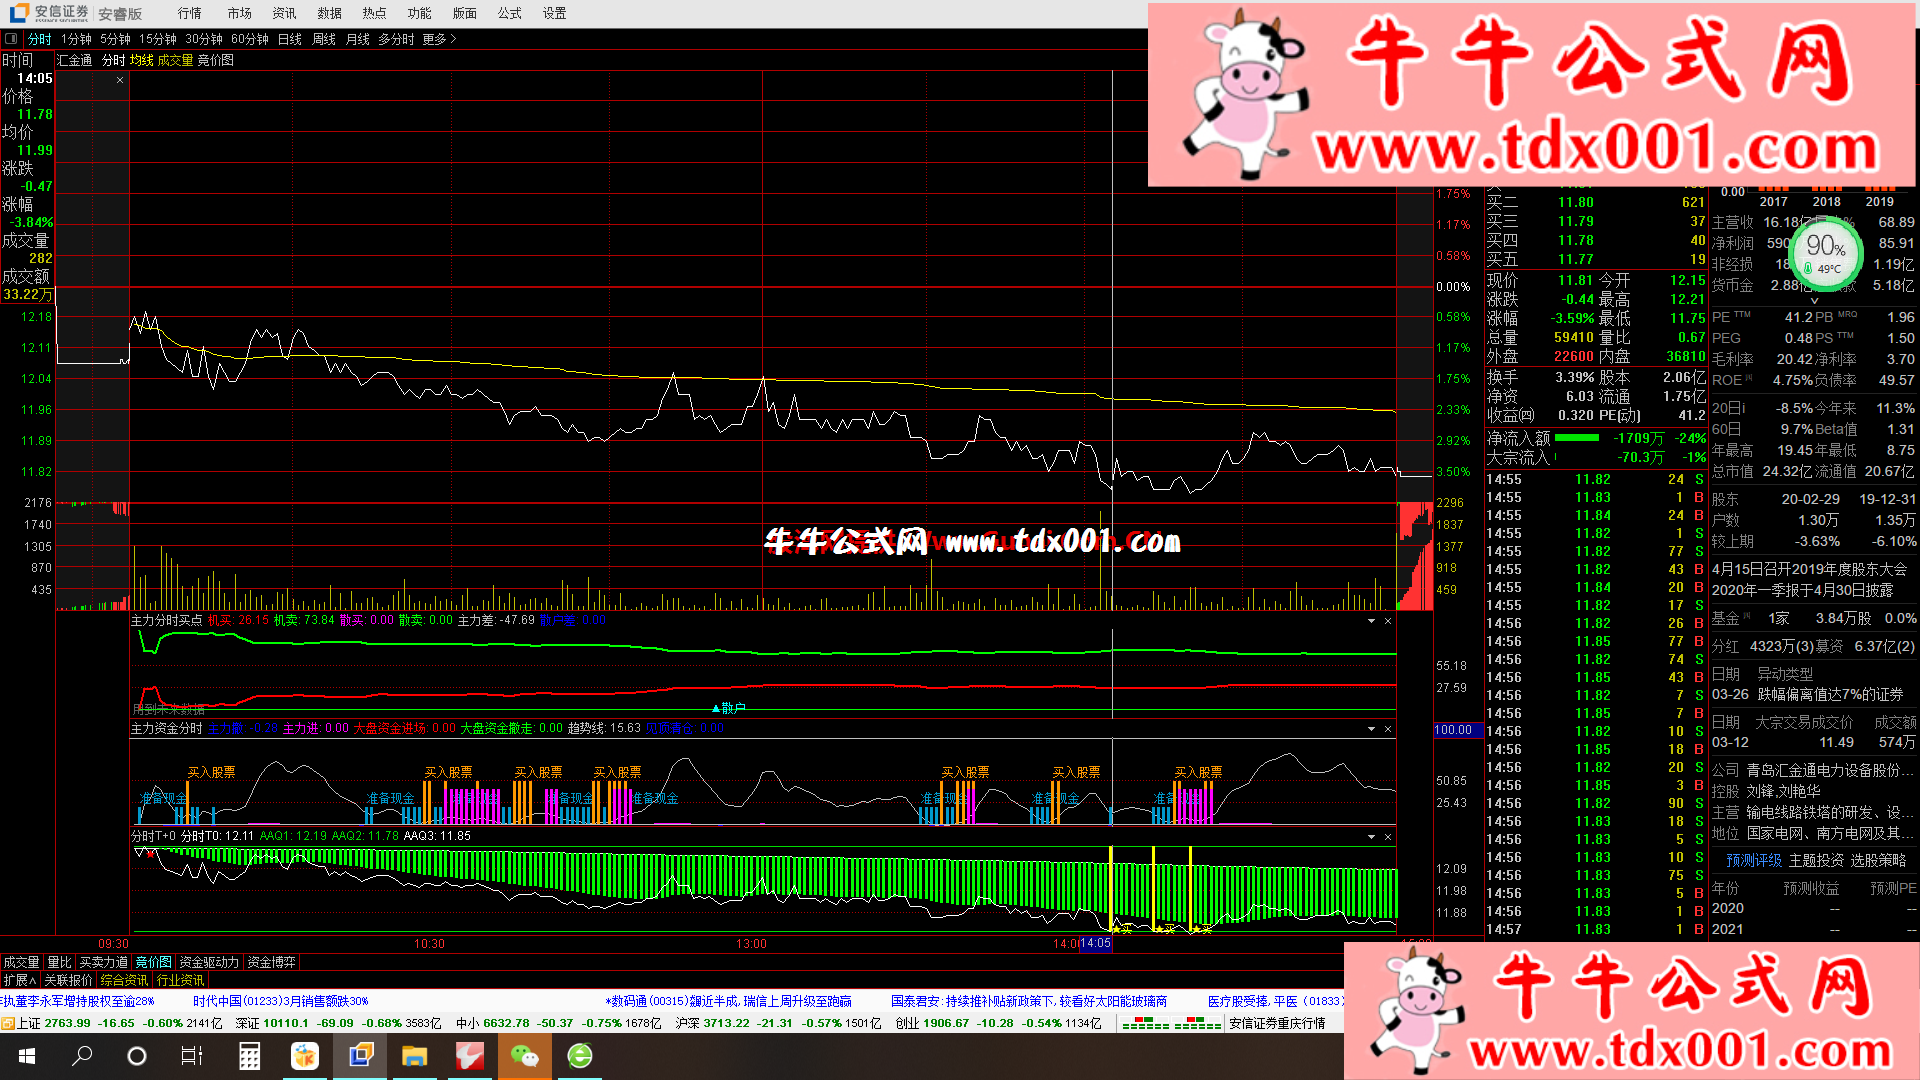
Task: Click 选股策略 link
Action: [1878, 860]
